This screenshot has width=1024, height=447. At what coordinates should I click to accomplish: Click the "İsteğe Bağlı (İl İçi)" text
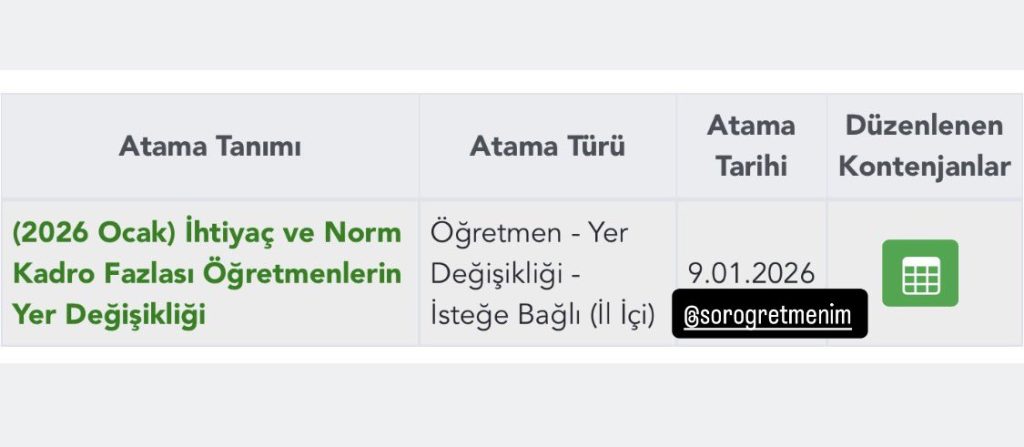coord(542,315)
